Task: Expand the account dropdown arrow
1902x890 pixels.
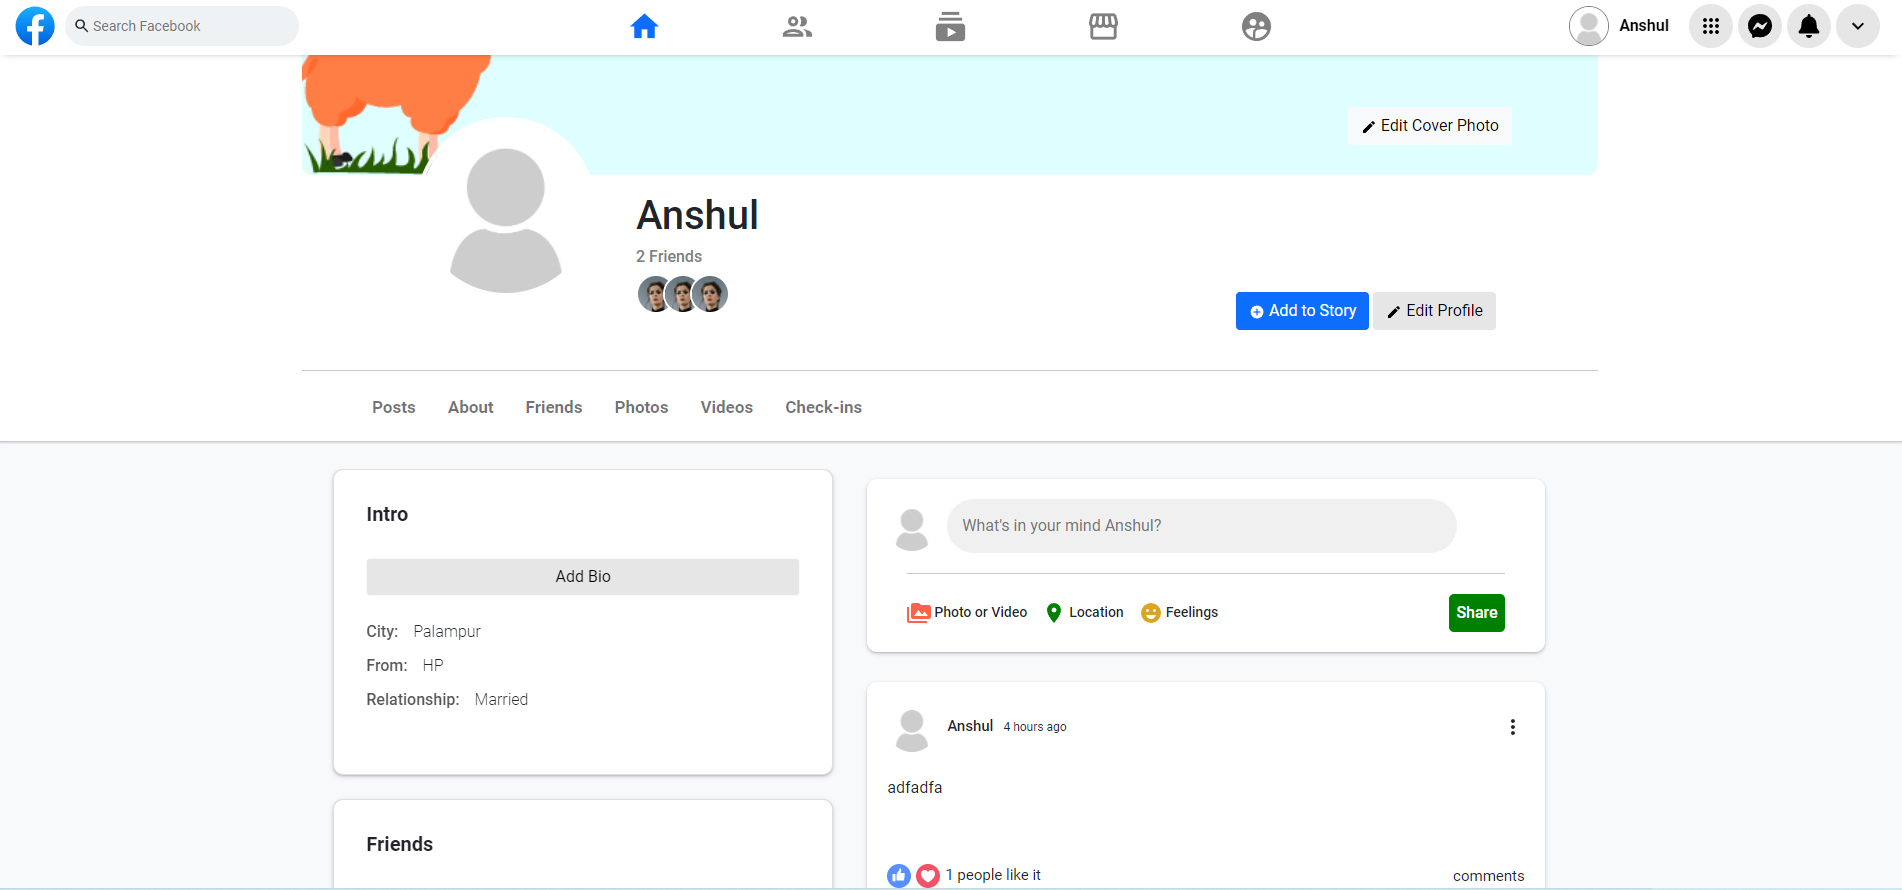Action: (x=1858, y=26)
